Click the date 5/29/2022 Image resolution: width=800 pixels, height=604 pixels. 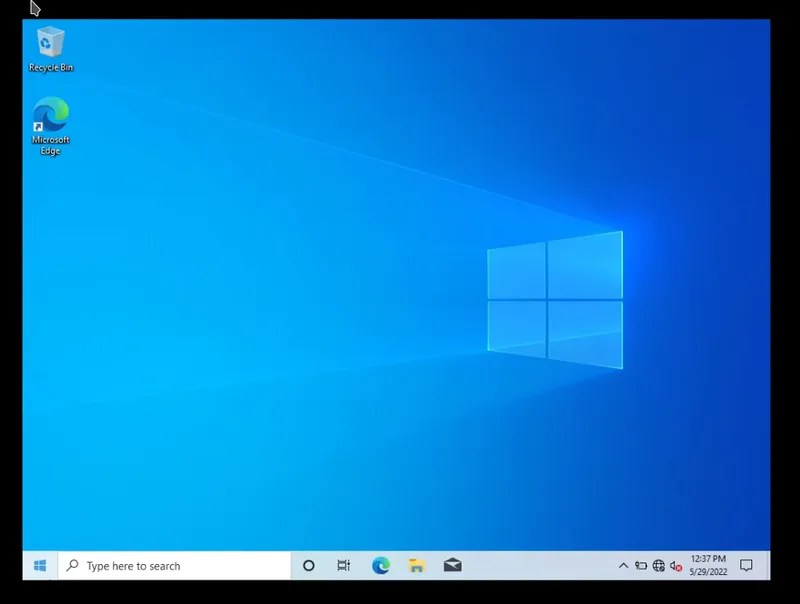click(x=707, y=572)
